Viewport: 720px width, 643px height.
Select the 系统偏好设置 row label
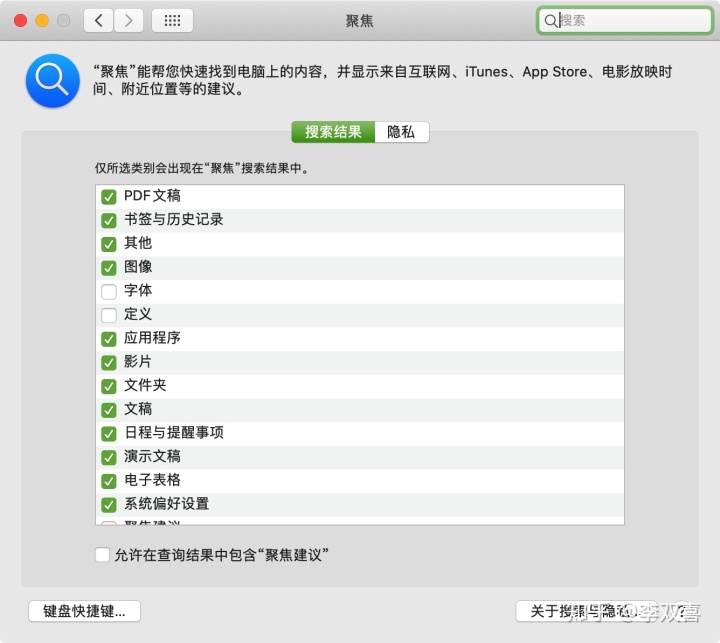167,504
